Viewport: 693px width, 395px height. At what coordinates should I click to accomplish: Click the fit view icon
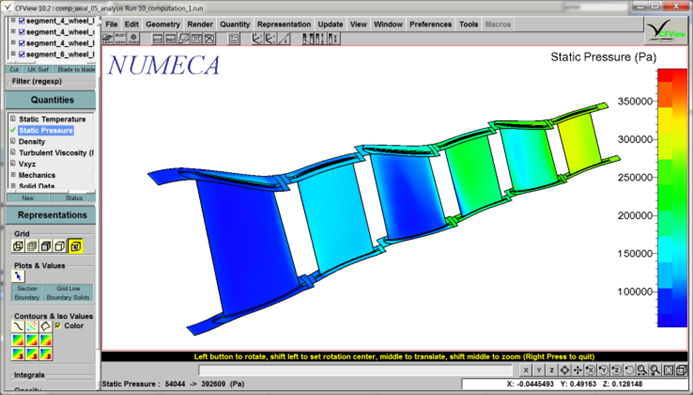point(669,370)
